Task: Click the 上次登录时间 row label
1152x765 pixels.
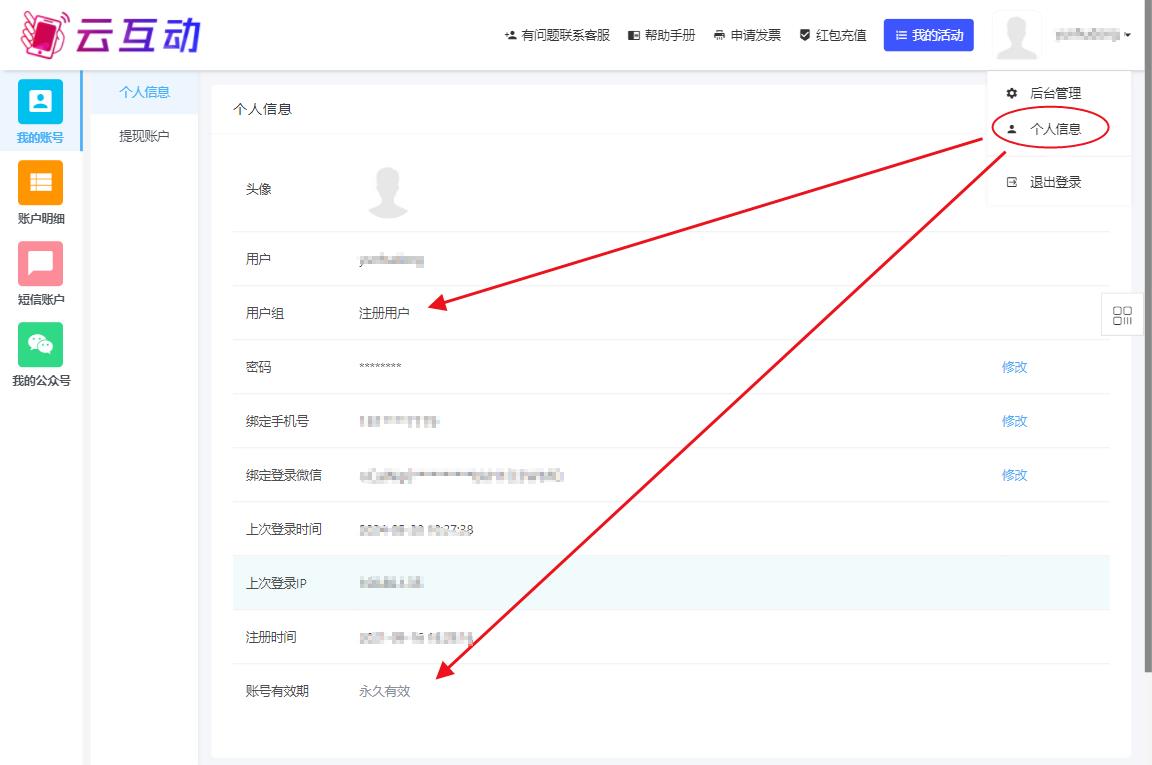Action: pyautogui.click(x=284, y=529)
